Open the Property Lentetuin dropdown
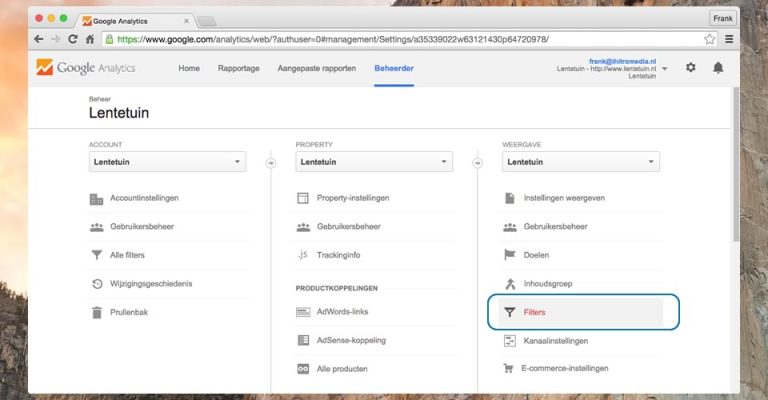The image size is (768, 400). click(x=374, y=162)
